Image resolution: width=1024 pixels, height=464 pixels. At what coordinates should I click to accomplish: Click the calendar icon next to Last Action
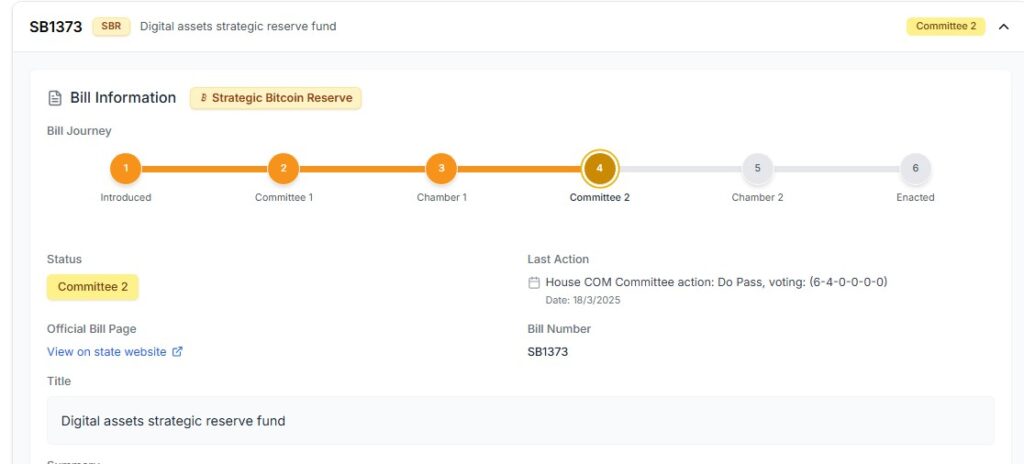534,282
